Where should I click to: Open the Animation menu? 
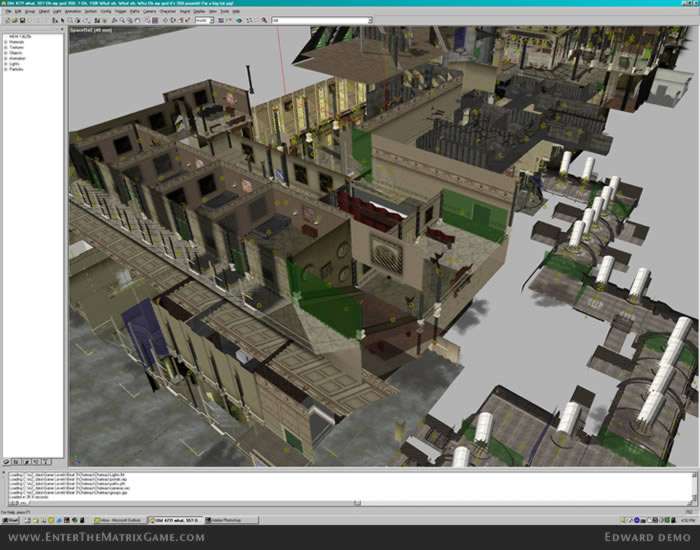73,11
